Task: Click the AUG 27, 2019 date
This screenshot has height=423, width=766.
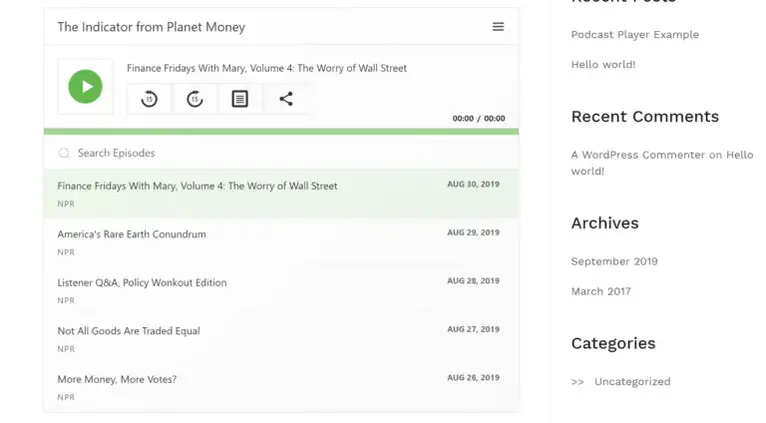Action: tap(473, 329)
